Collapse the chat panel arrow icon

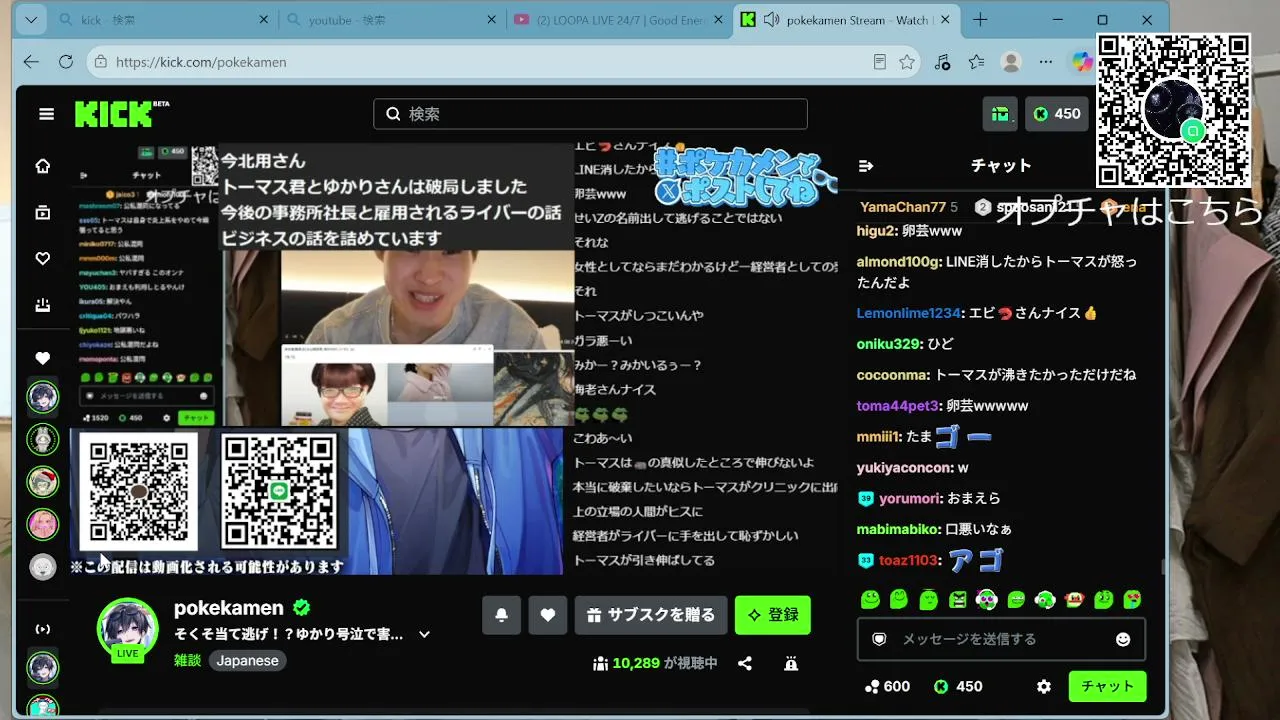[866, 166]
